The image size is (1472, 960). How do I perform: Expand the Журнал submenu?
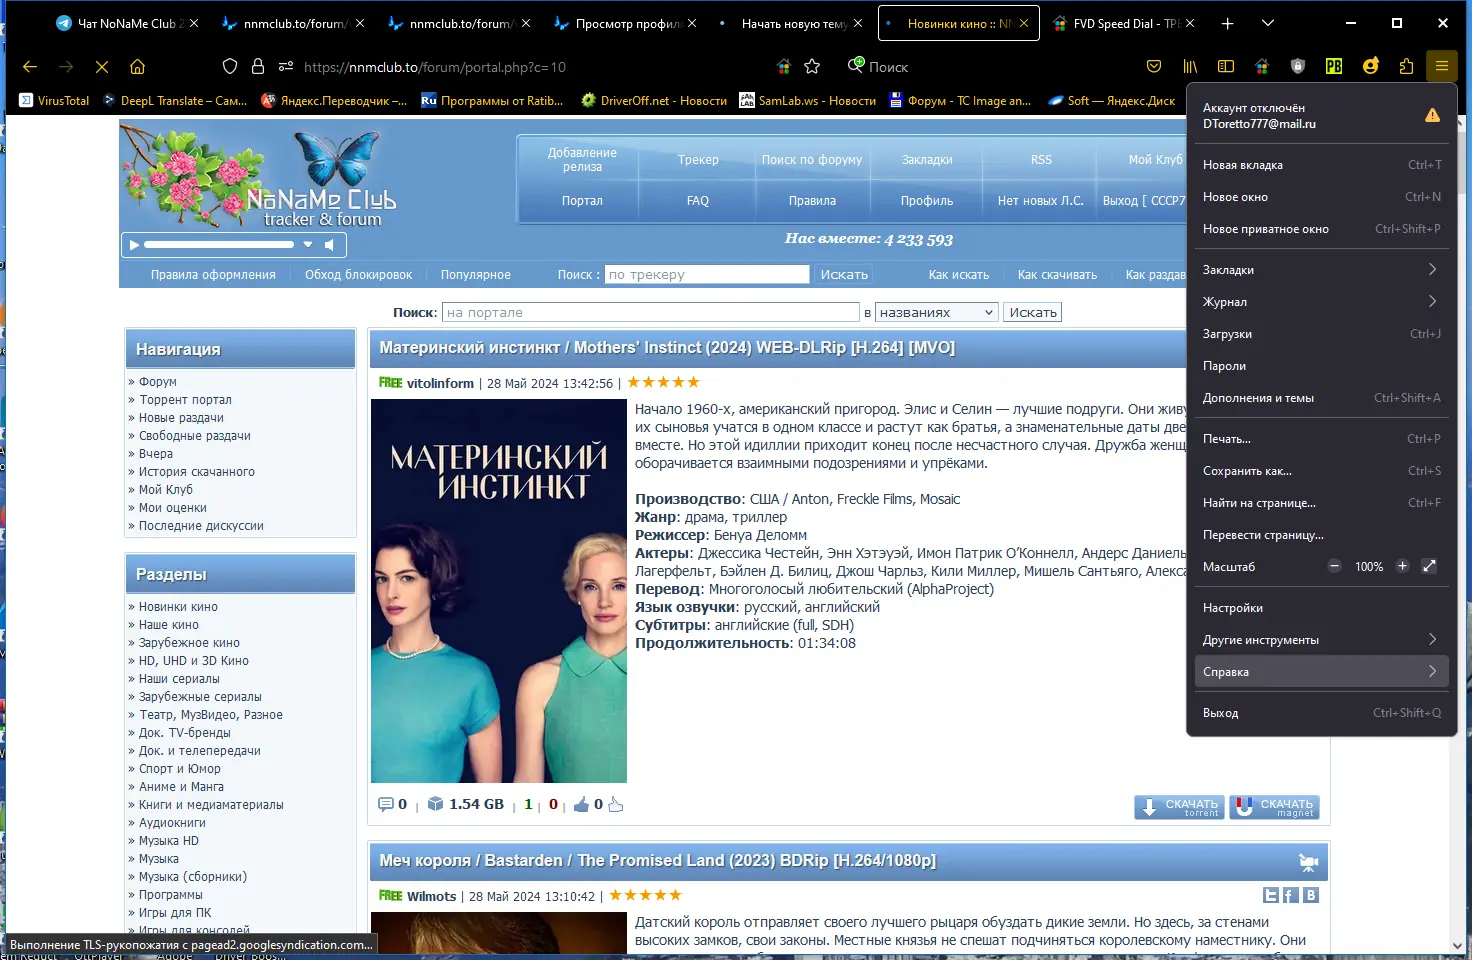click(1321, 302)
